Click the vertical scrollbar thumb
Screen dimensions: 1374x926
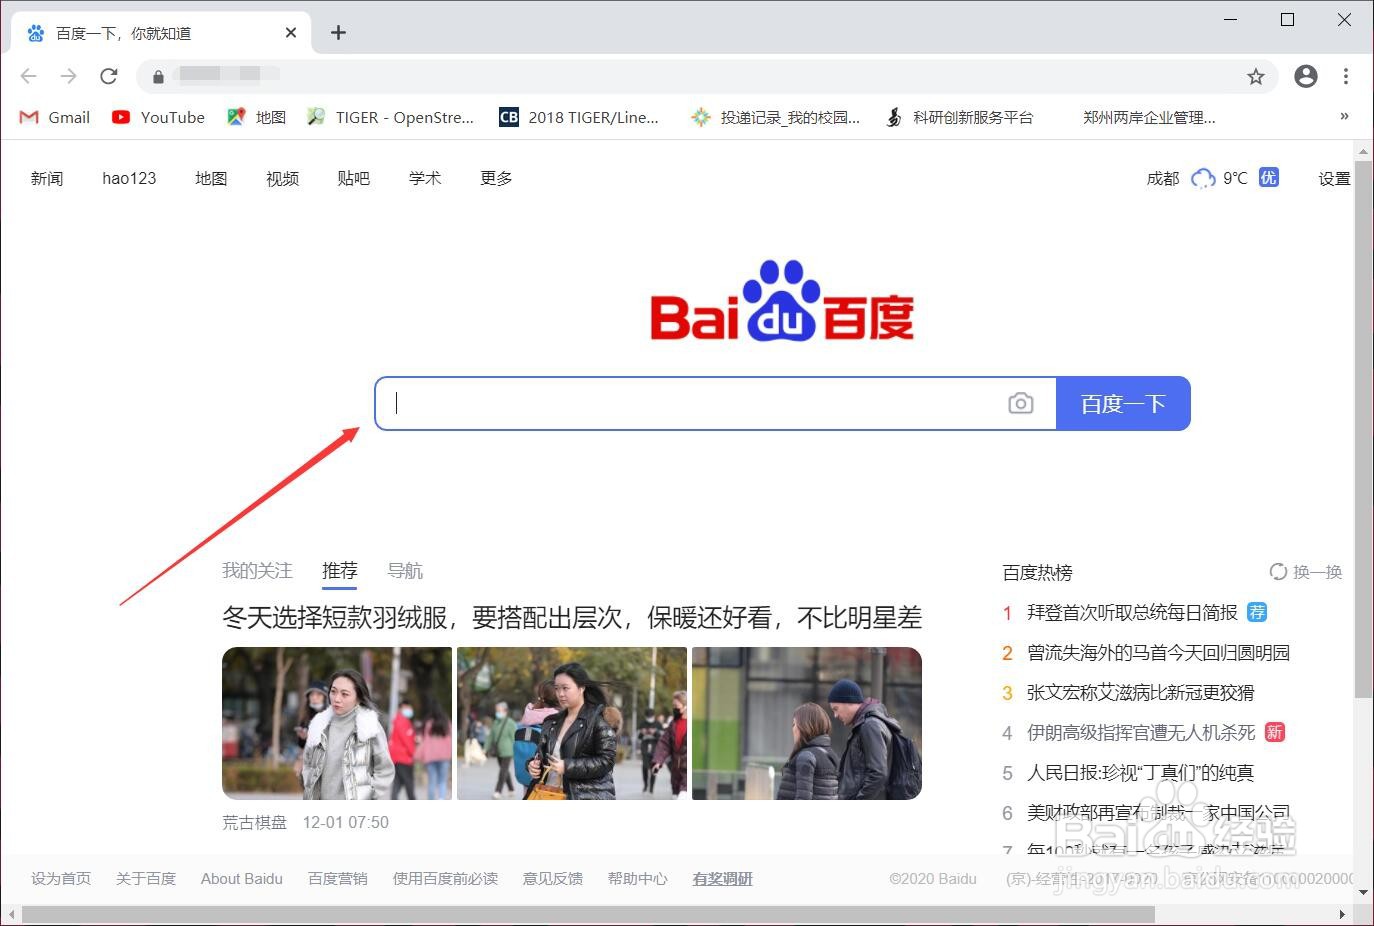1363,430
